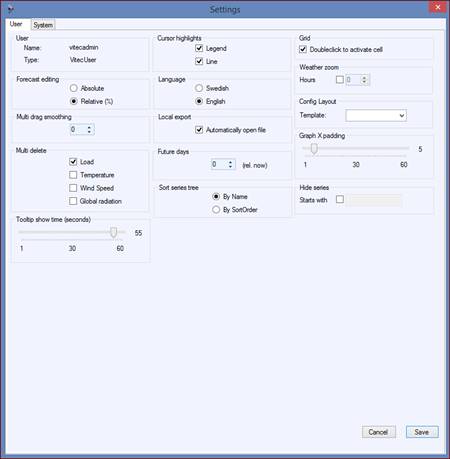Click the application icon in the title bar
Viewport: 450px width, 459px height.
tap(11, 9)
